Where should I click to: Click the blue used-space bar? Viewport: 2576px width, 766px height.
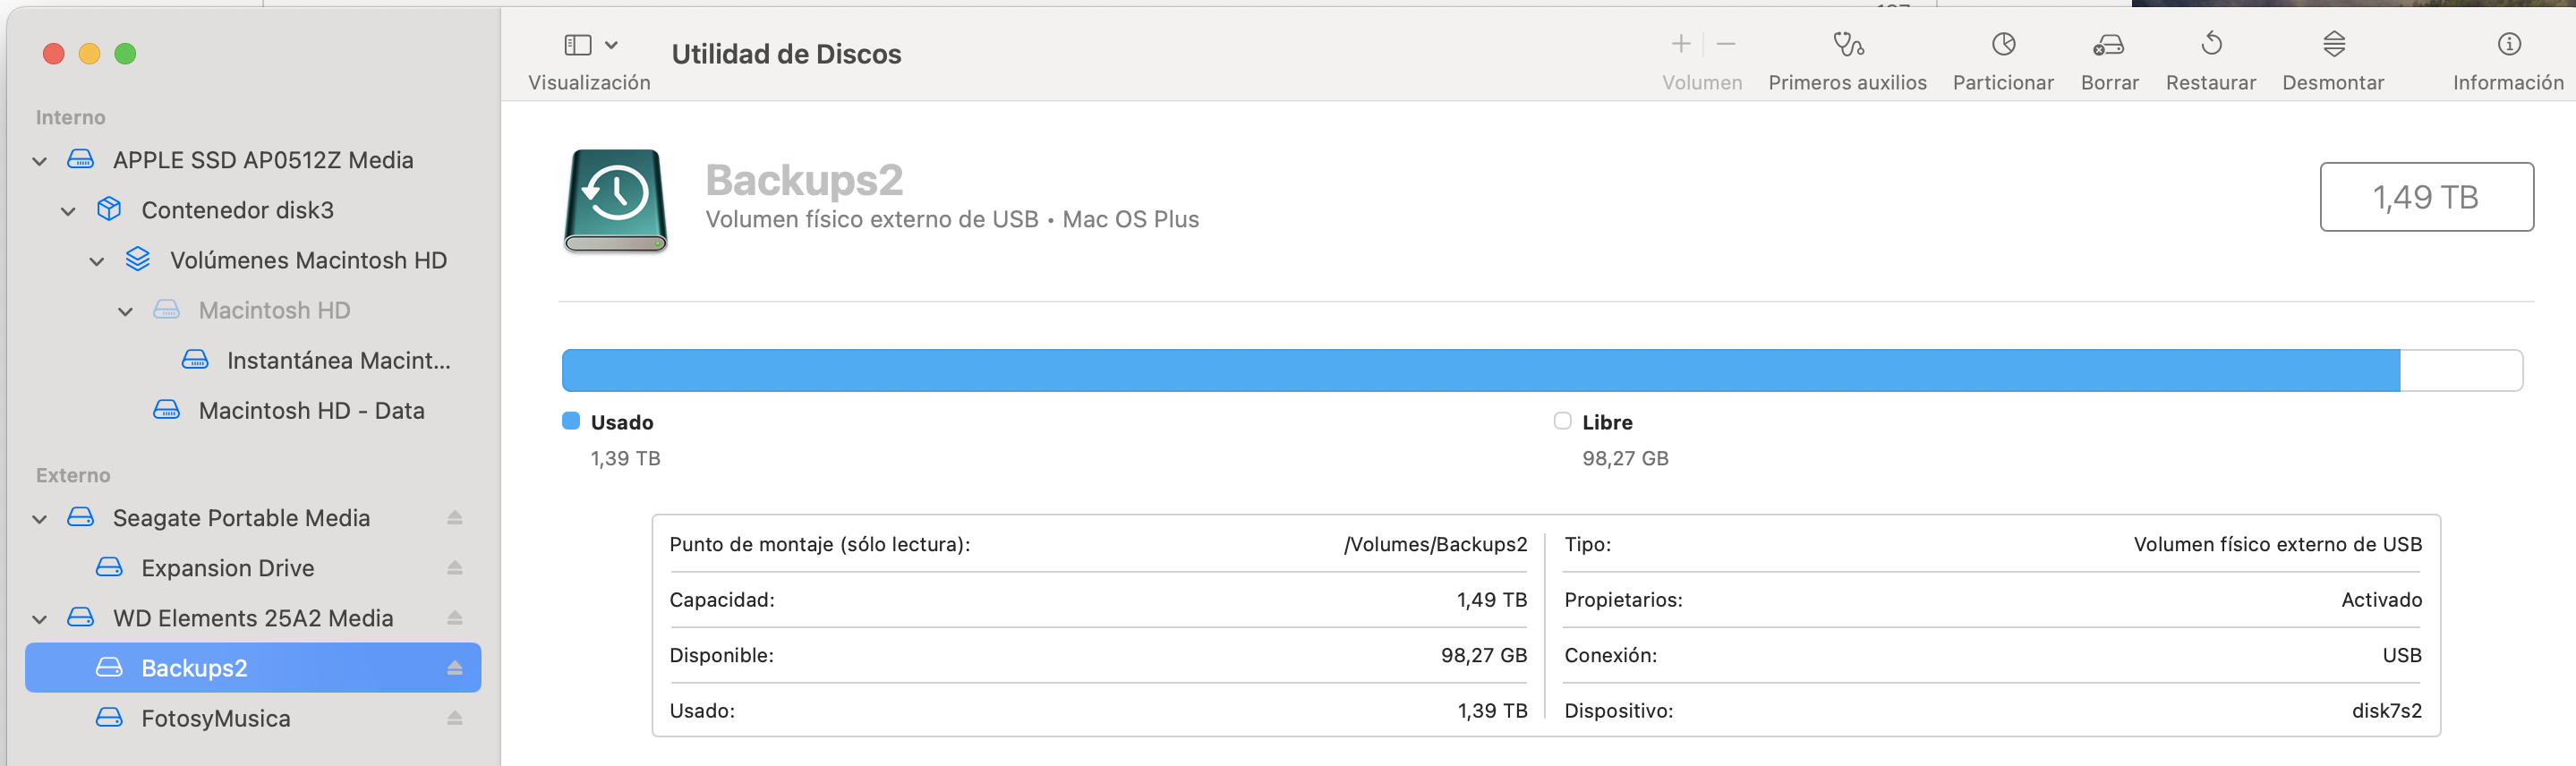1480,371
